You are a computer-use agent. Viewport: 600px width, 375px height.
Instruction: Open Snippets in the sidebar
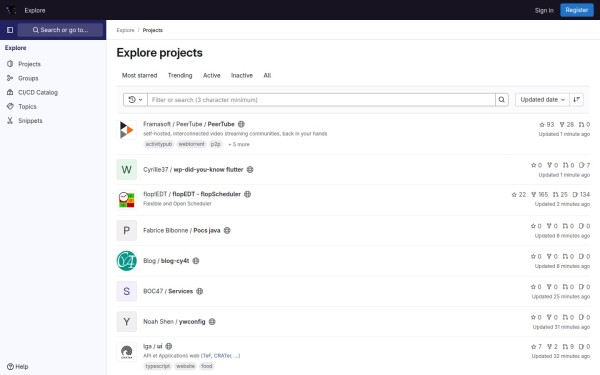coord(30,121)
